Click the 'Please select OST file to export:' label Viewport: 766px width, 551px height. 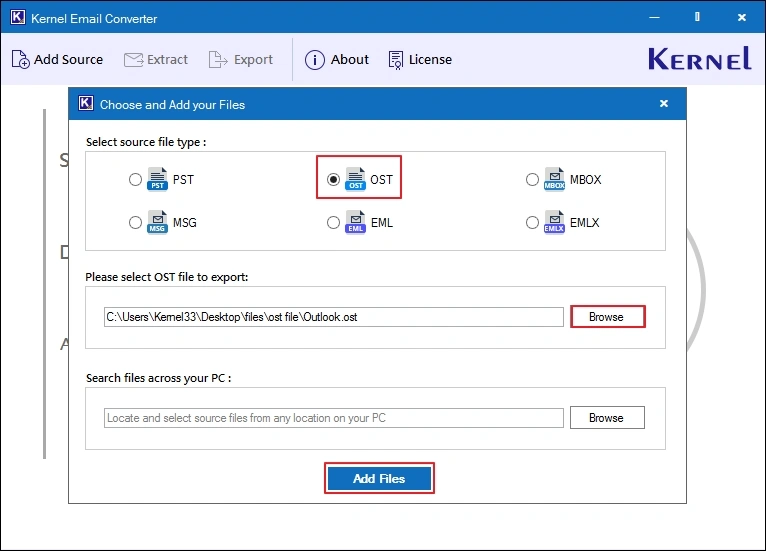coord(167,277)
